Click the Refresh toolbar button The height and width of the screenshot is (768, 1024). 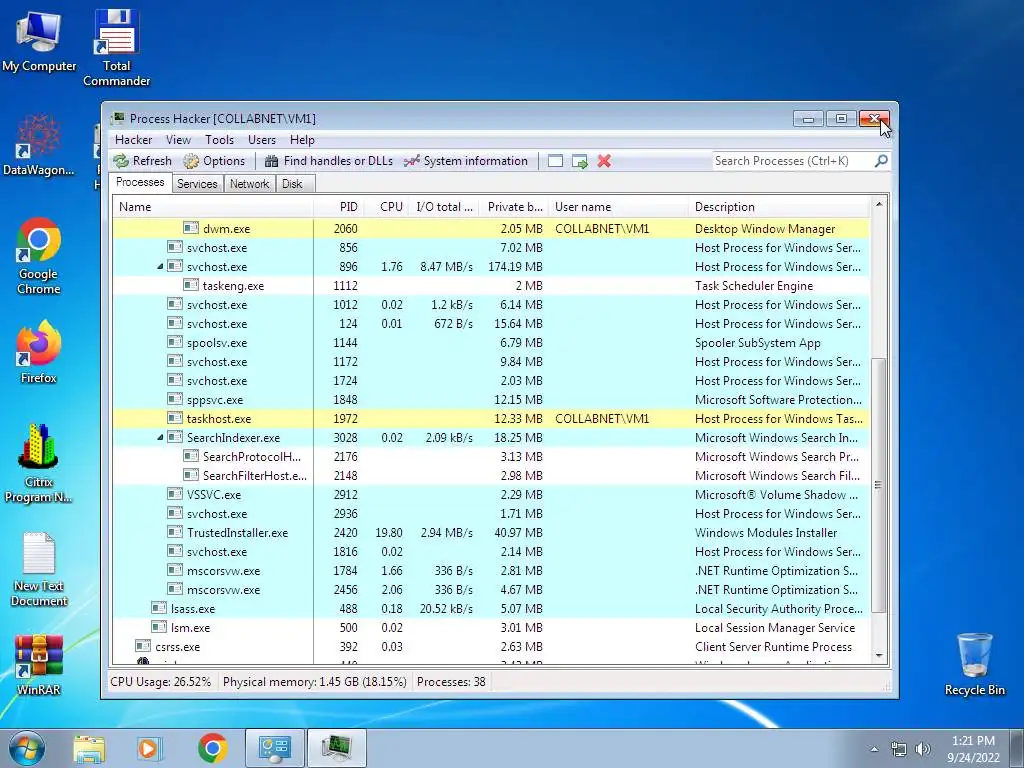pos(142,161)
